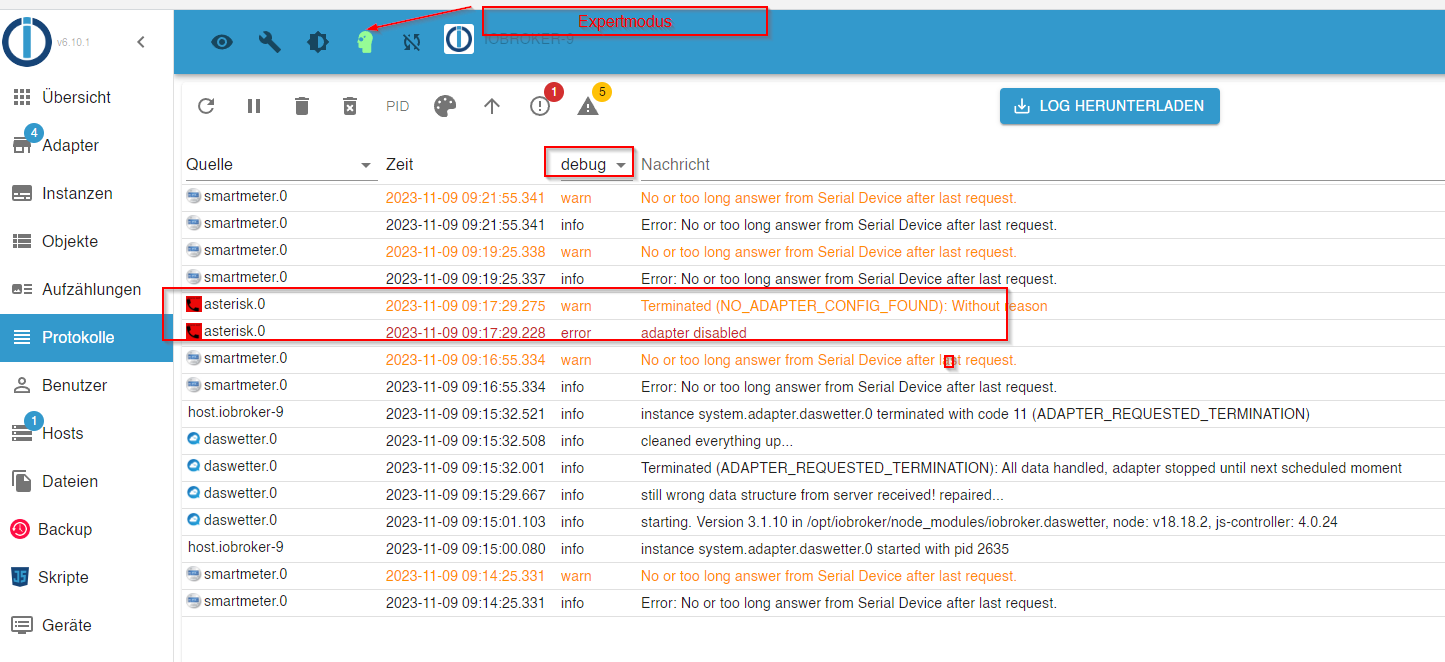
Task: Switch theme with brightness icon
Action: [x=318, y=42]
